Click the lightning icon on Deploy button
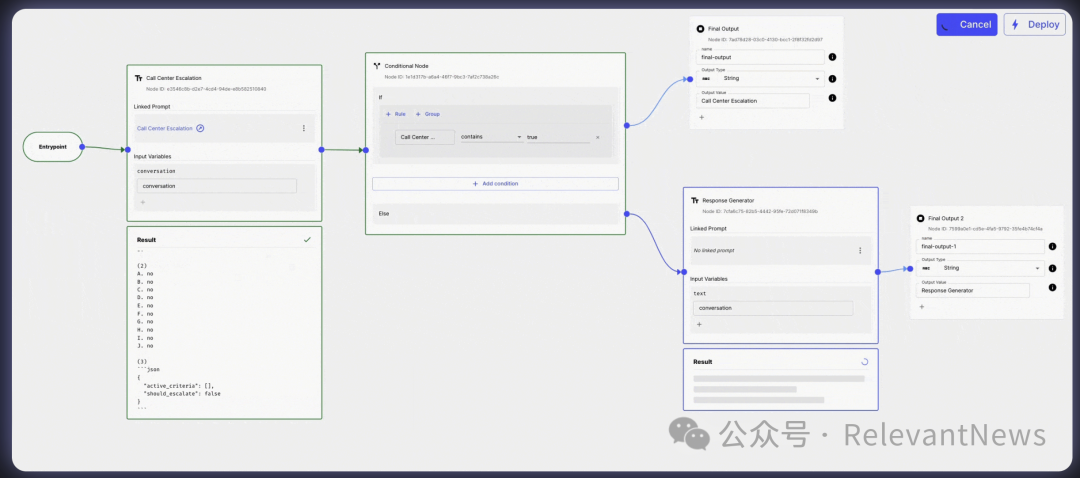 (x=1015, y=25)
